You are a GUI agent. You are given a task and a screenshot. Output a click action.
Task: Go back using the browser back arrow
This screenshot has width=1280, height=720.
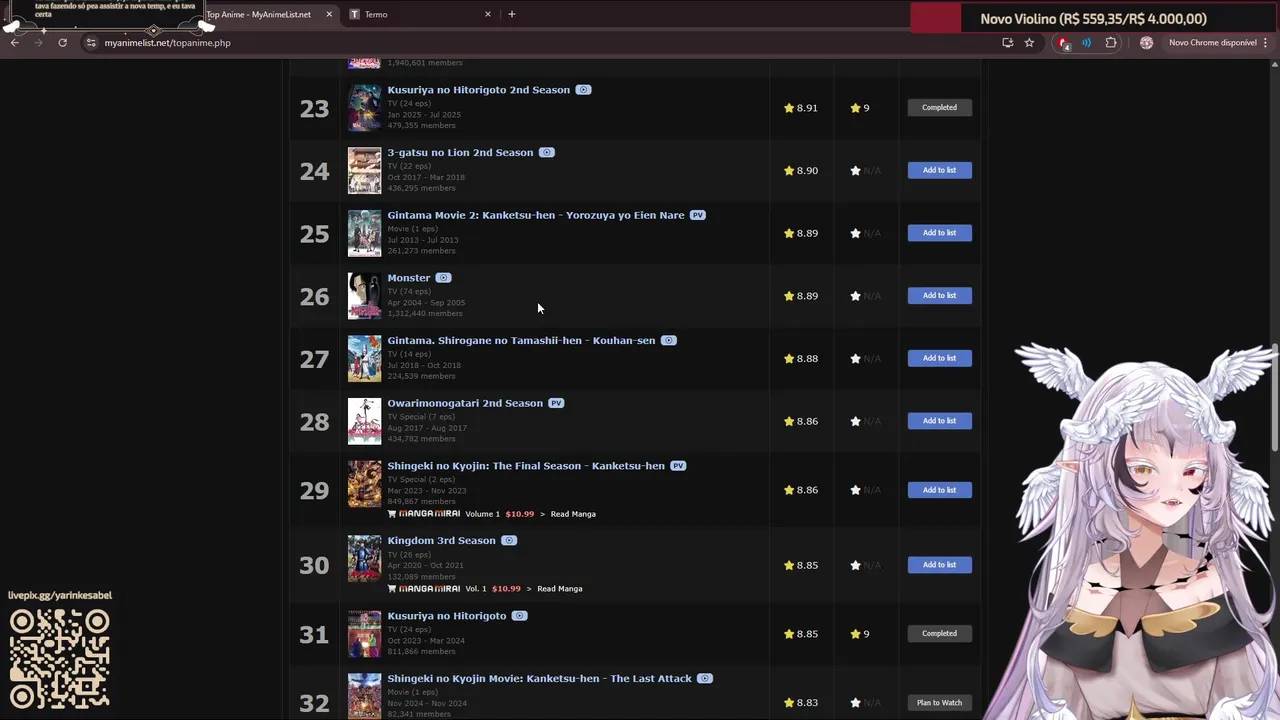click(14, 43)
